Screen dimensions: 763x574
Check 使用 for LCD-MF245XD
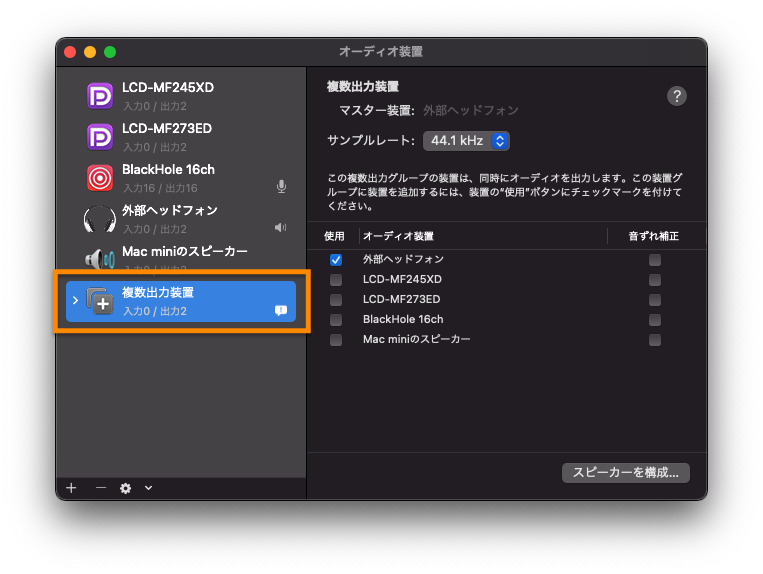(336, 280)
